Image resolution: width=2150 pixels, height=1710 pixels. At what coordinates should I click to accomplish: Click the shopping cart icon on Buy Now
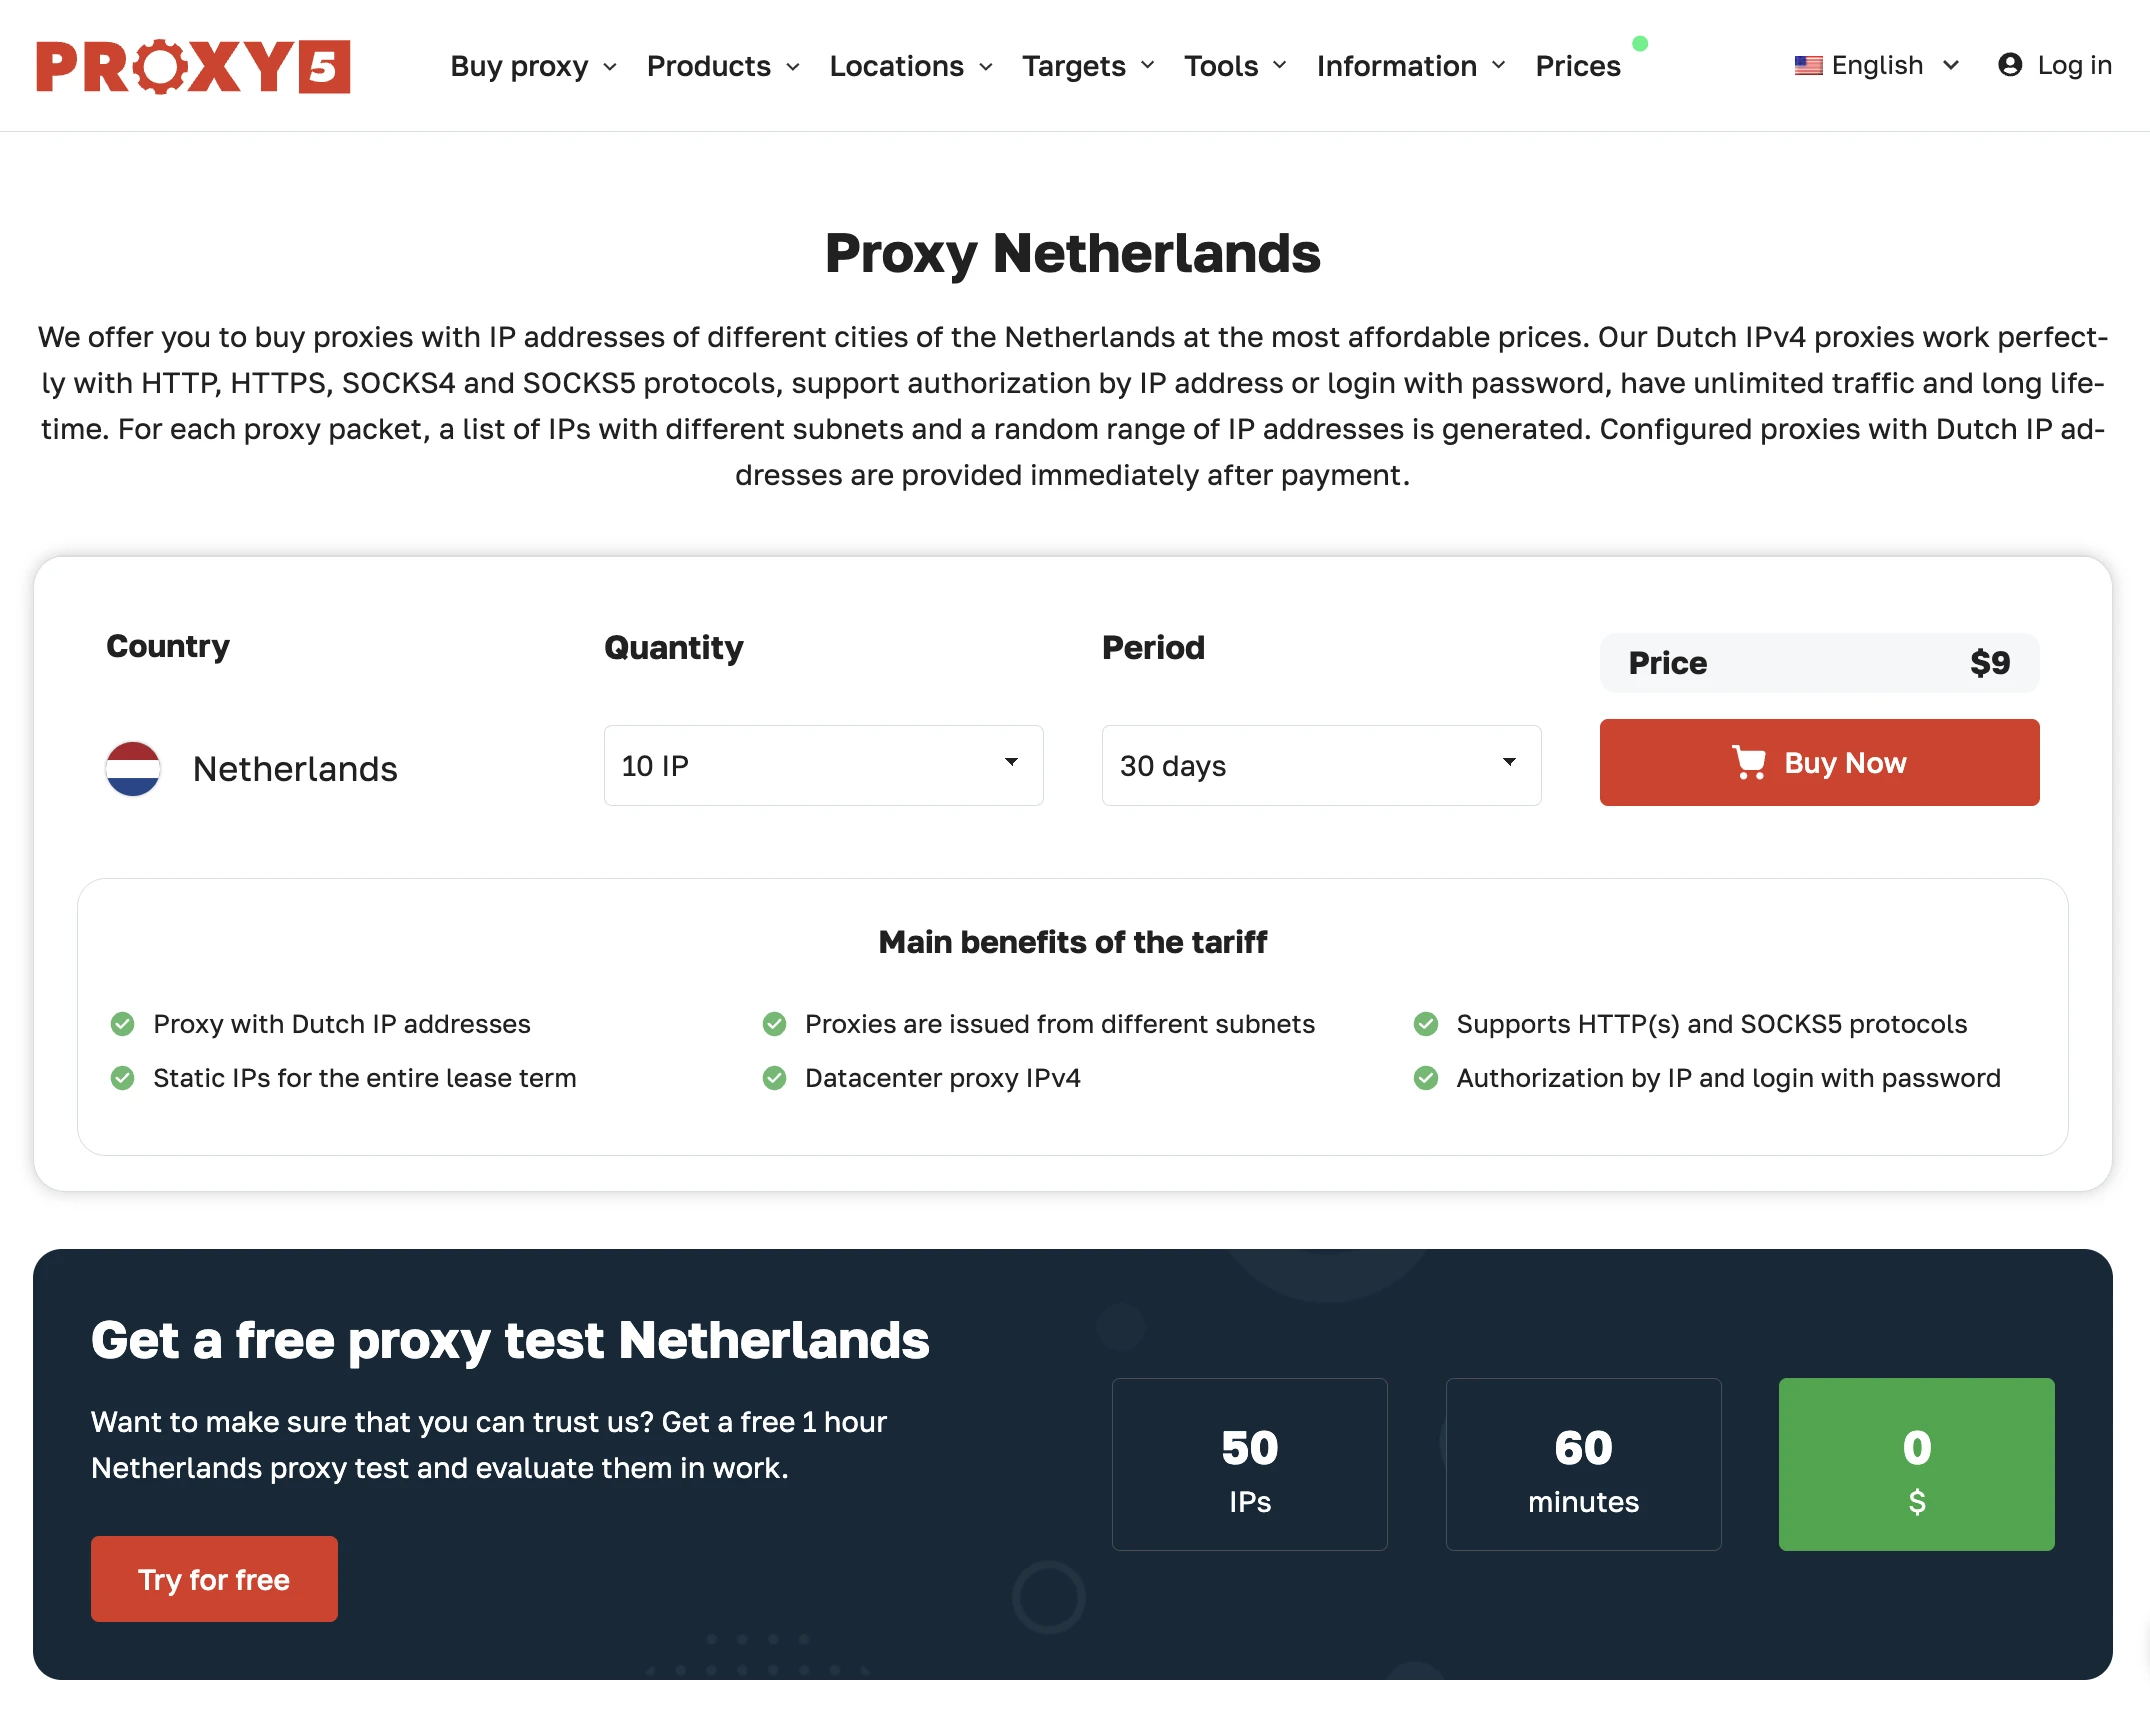pos(1749,763)
